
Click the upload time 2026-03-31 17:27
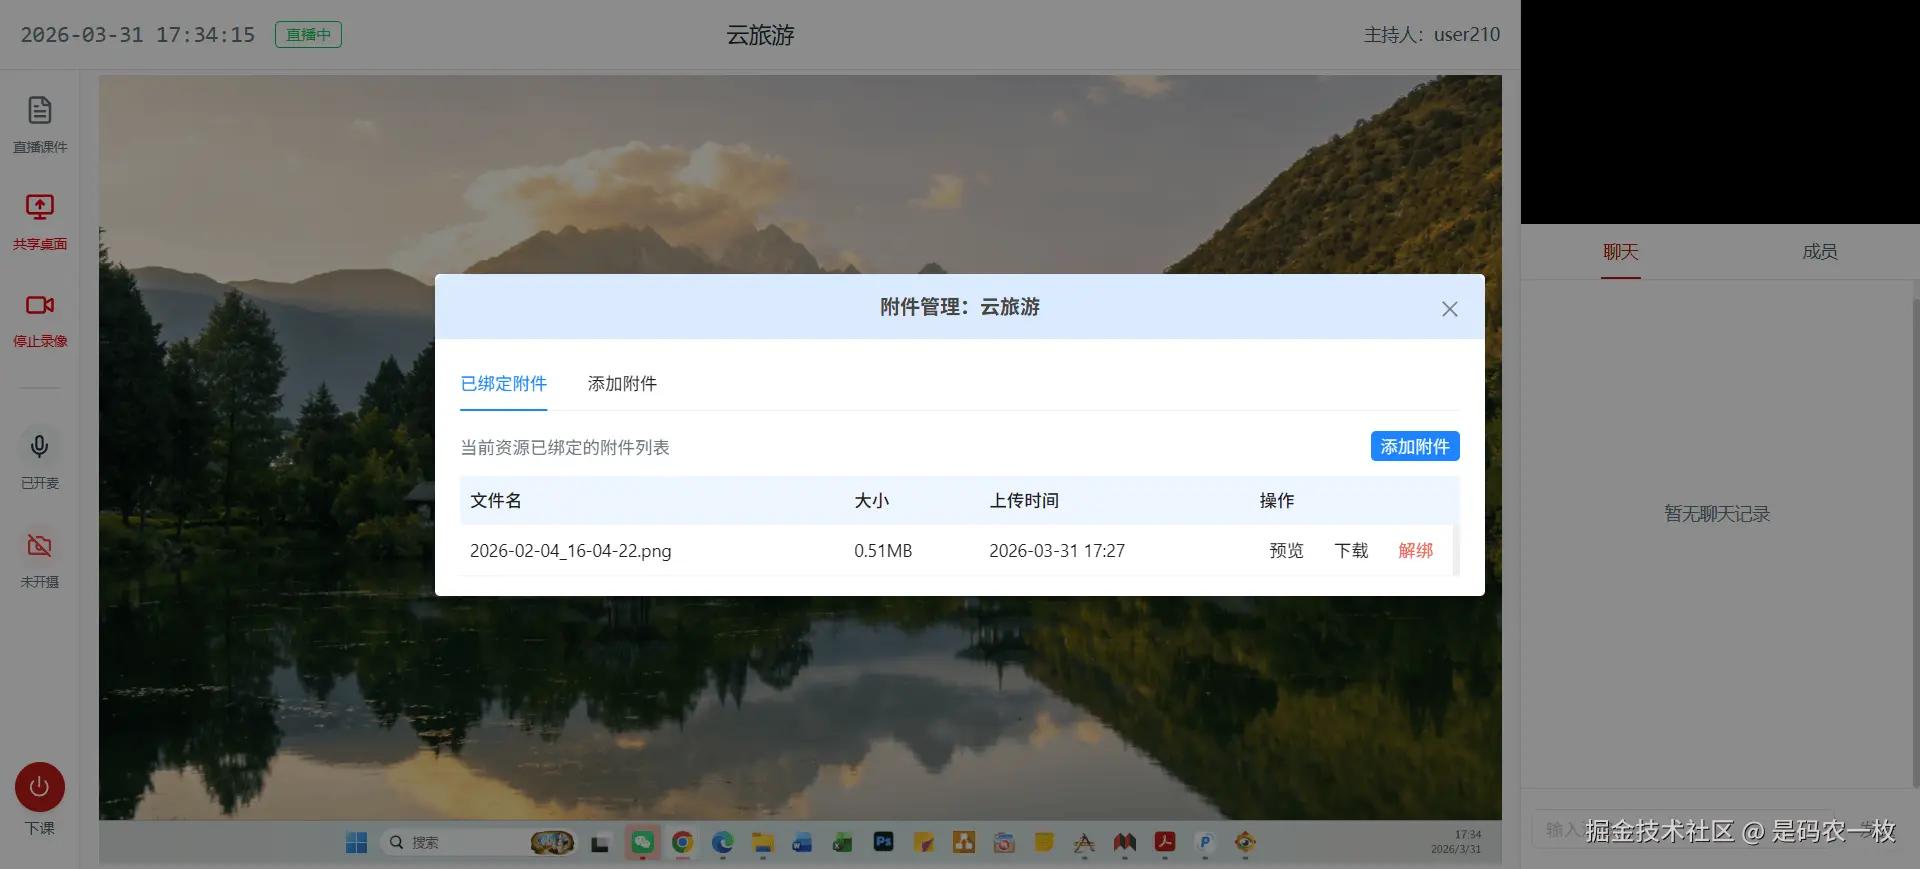[x=1057, y=551]
